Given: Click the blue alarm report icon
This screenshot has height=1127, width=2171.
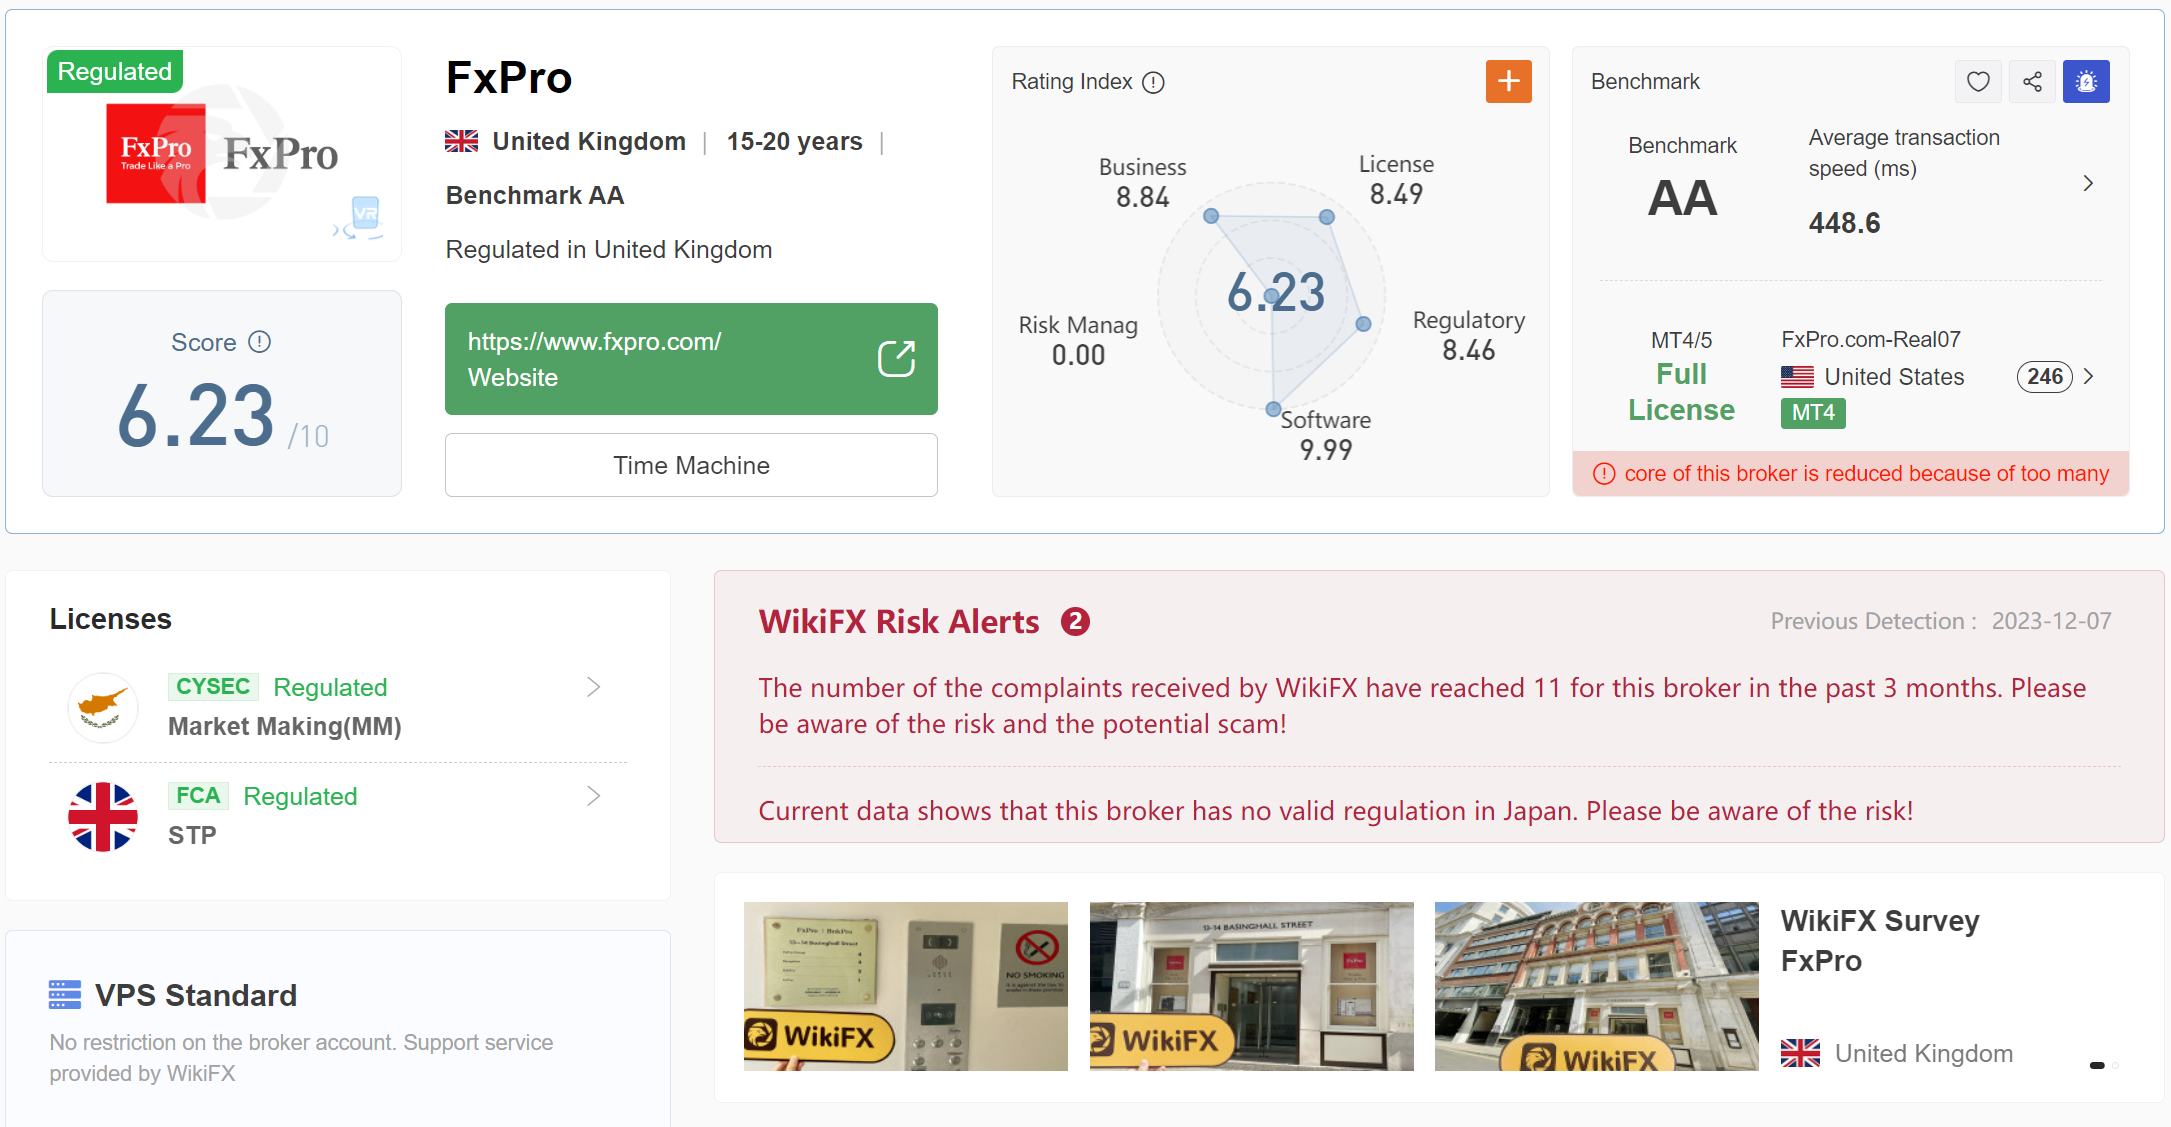Looking at the screenshot, I should (x=2086, y=81).
